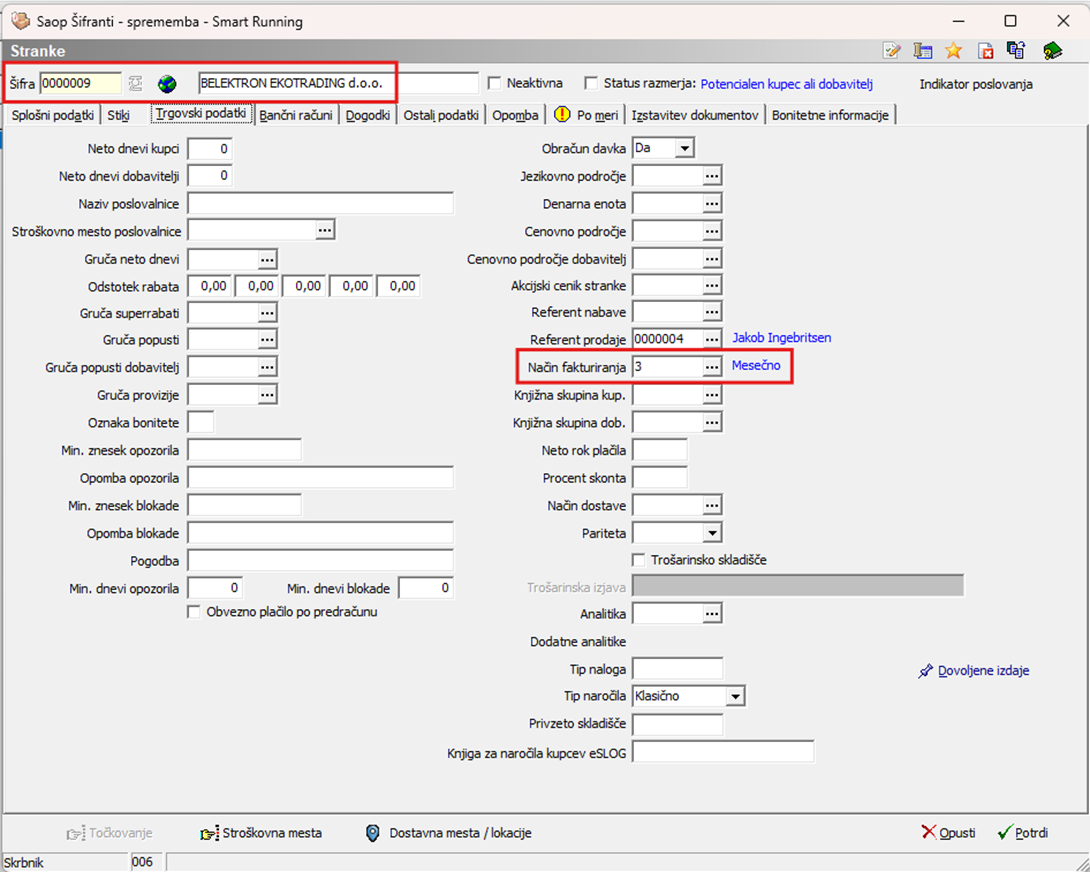Image resolution: width=1090 pixels, height=872 pixels.
Task: Open the Gruča neto dnevi lookup button
Action: [268, 259]
